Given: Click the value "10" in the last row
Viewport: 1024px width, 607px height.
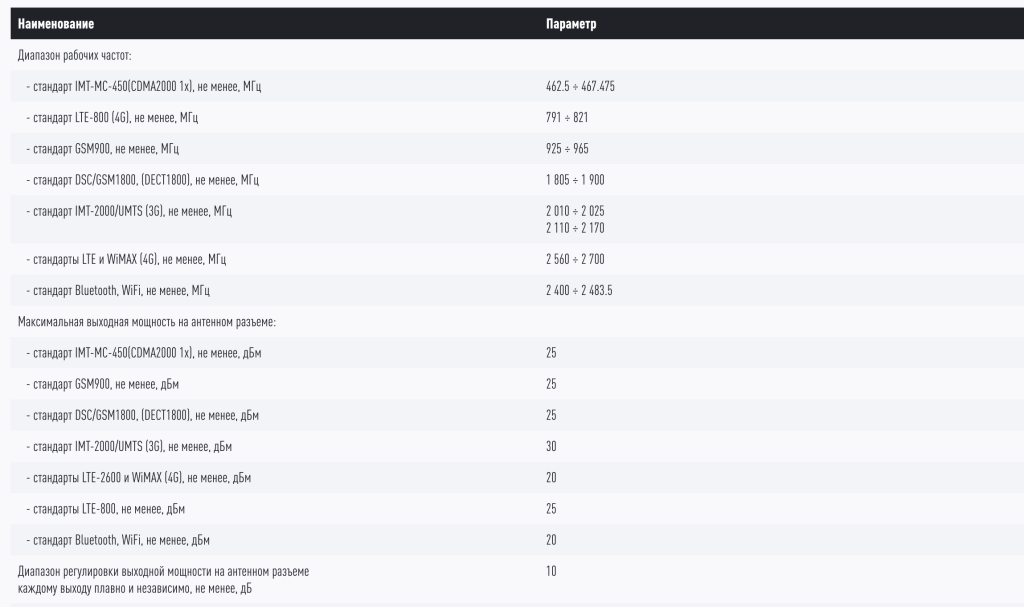Looking at the screenshot, I should tap(551, 572).
